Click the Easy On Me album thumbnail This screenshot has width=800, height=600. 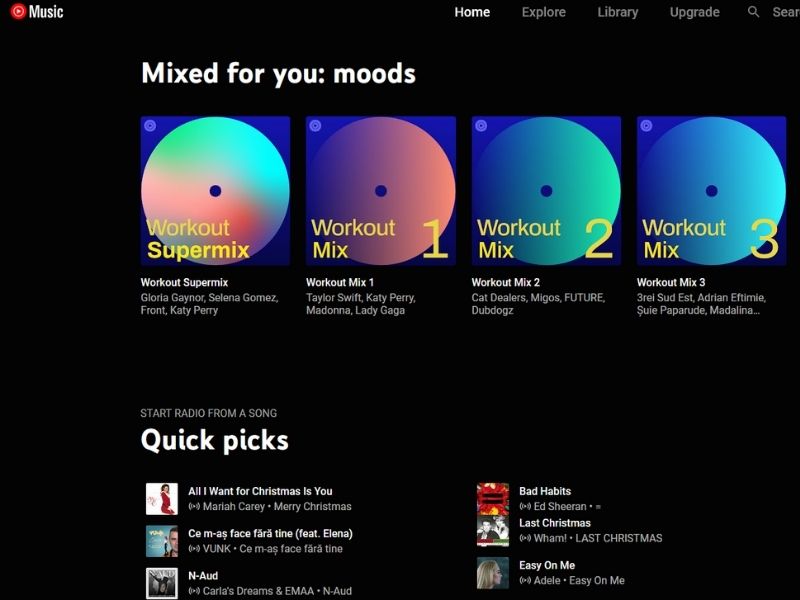pyautogui.click(x=492, y=573)
